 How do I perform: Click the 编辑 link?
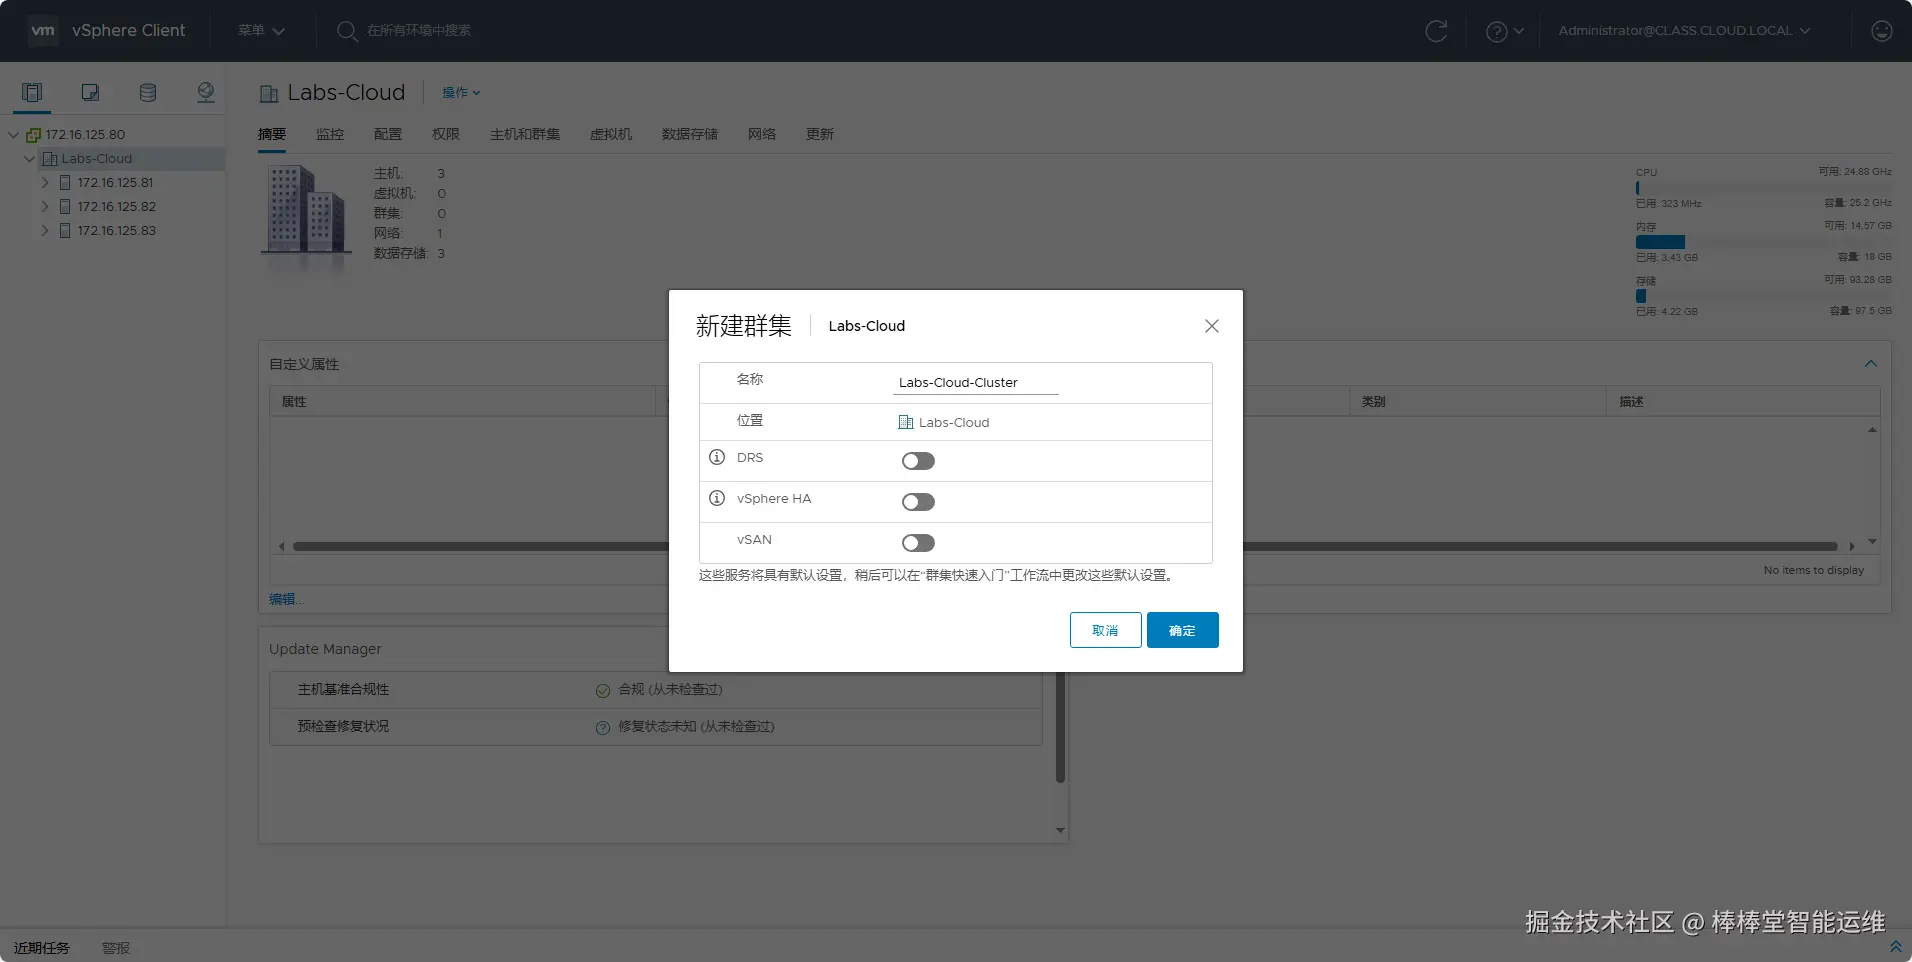pyautogui.click(x=286, y=599)
